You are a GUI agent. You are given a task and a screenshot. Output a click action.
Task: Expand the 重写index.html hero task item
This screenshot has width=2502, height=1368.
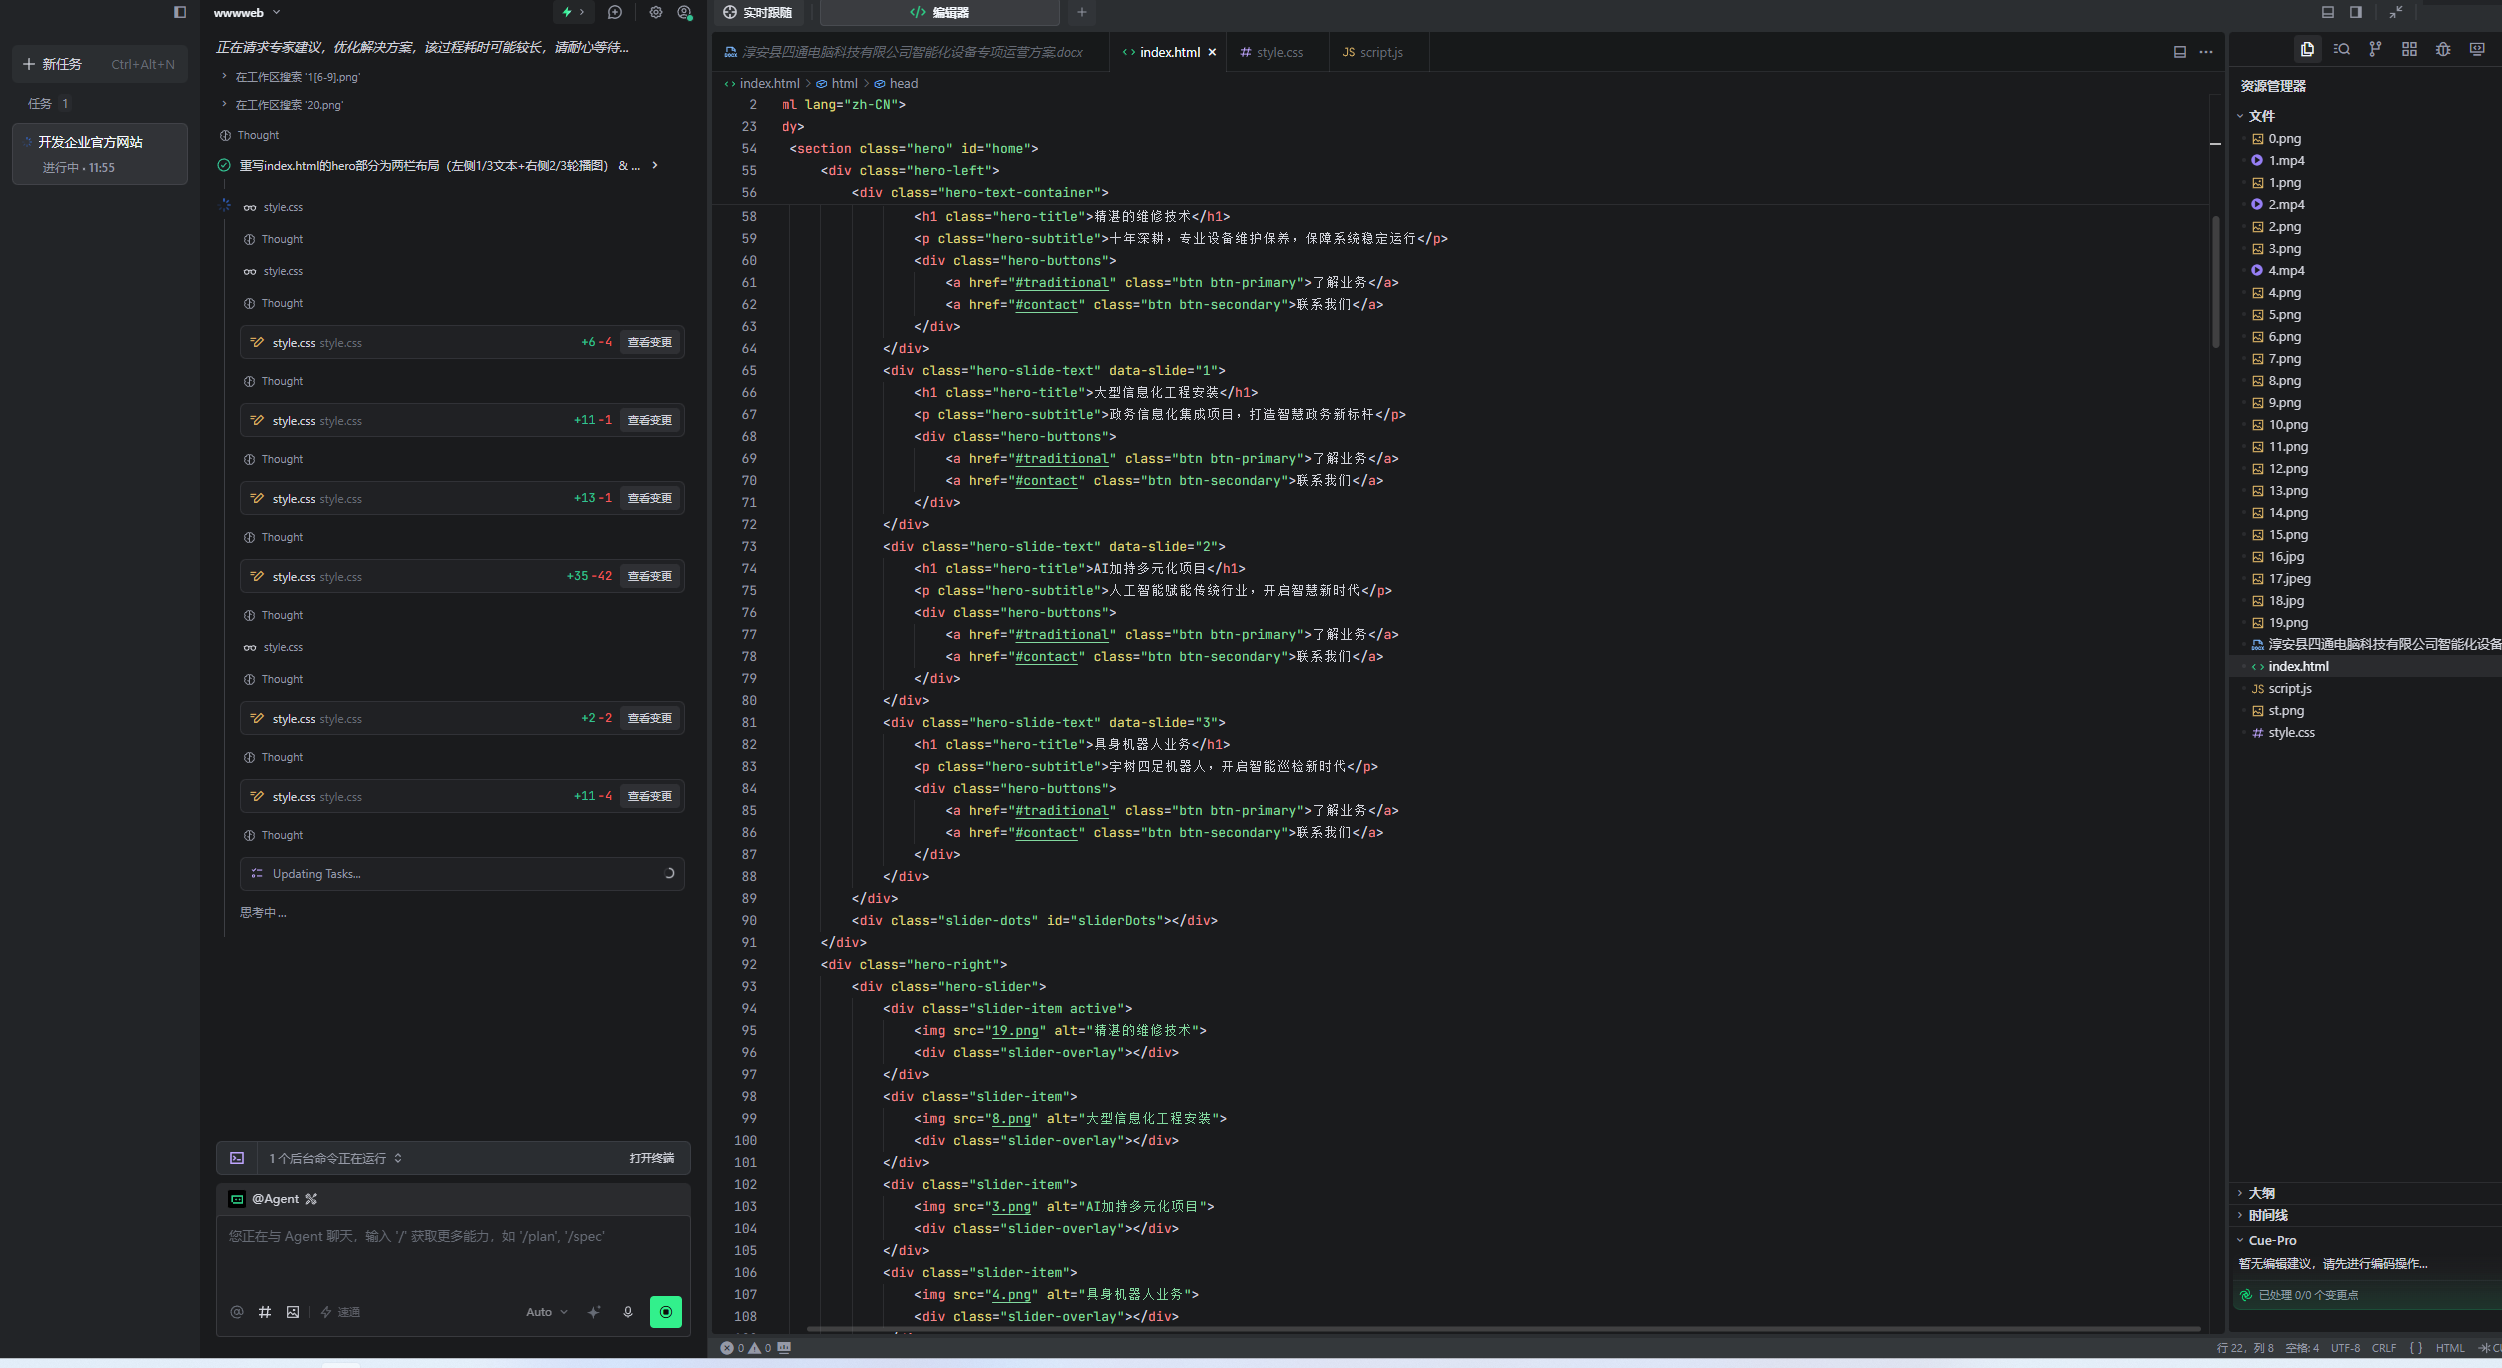point(438,166)
